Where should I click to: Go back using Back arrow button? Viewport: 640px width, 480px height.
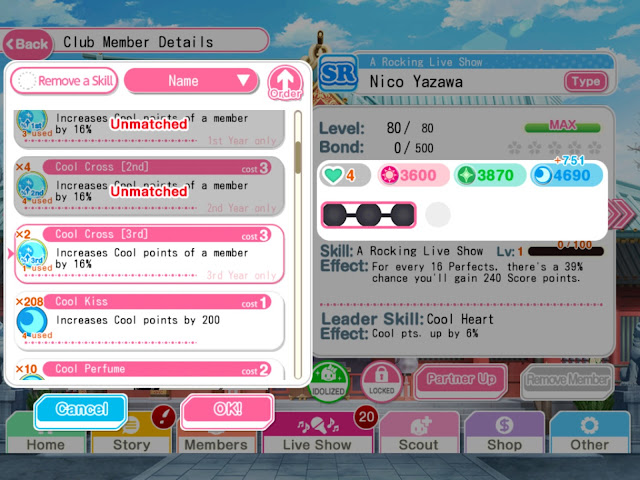(x=27, y=44)
